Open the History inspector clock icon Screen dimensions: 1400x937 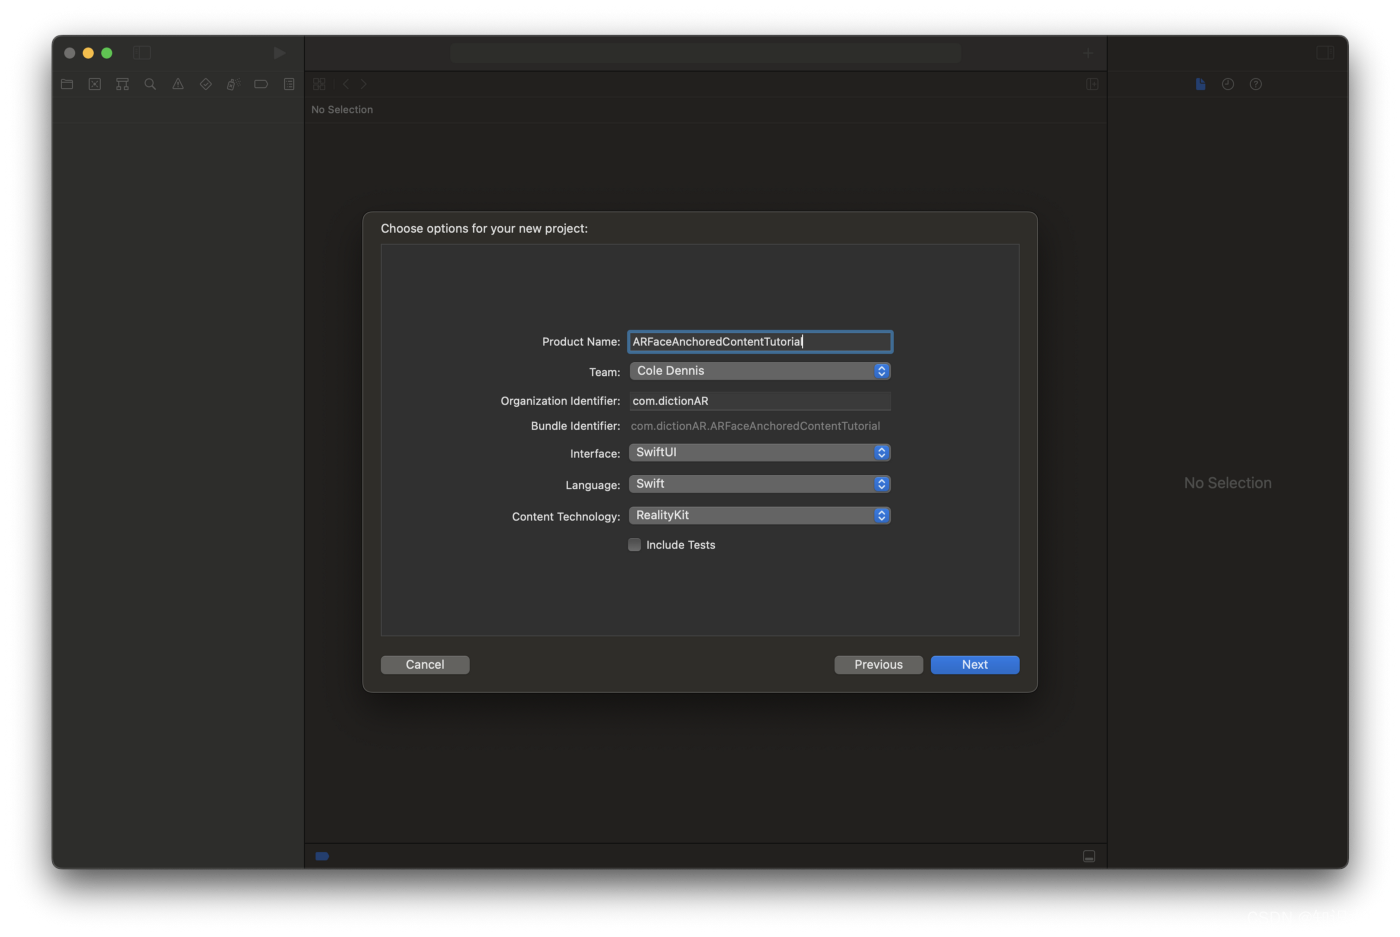1227,84
